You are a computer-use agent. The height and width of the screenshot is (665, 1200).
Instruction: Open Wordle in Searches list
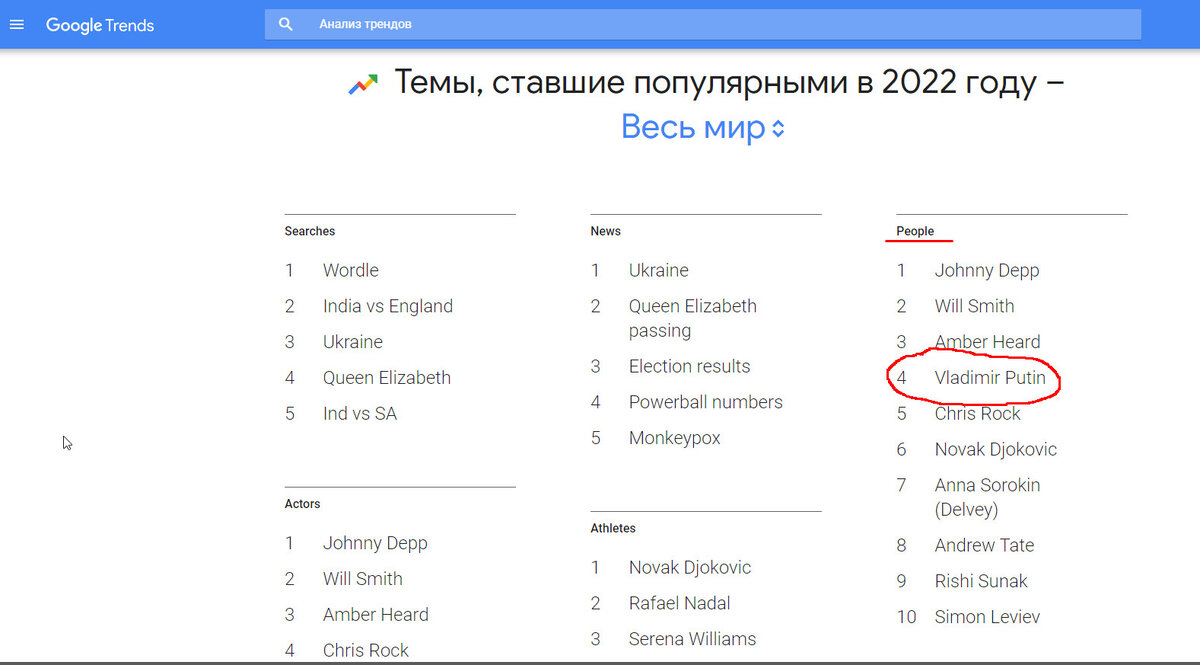click(x=351, y=270)
